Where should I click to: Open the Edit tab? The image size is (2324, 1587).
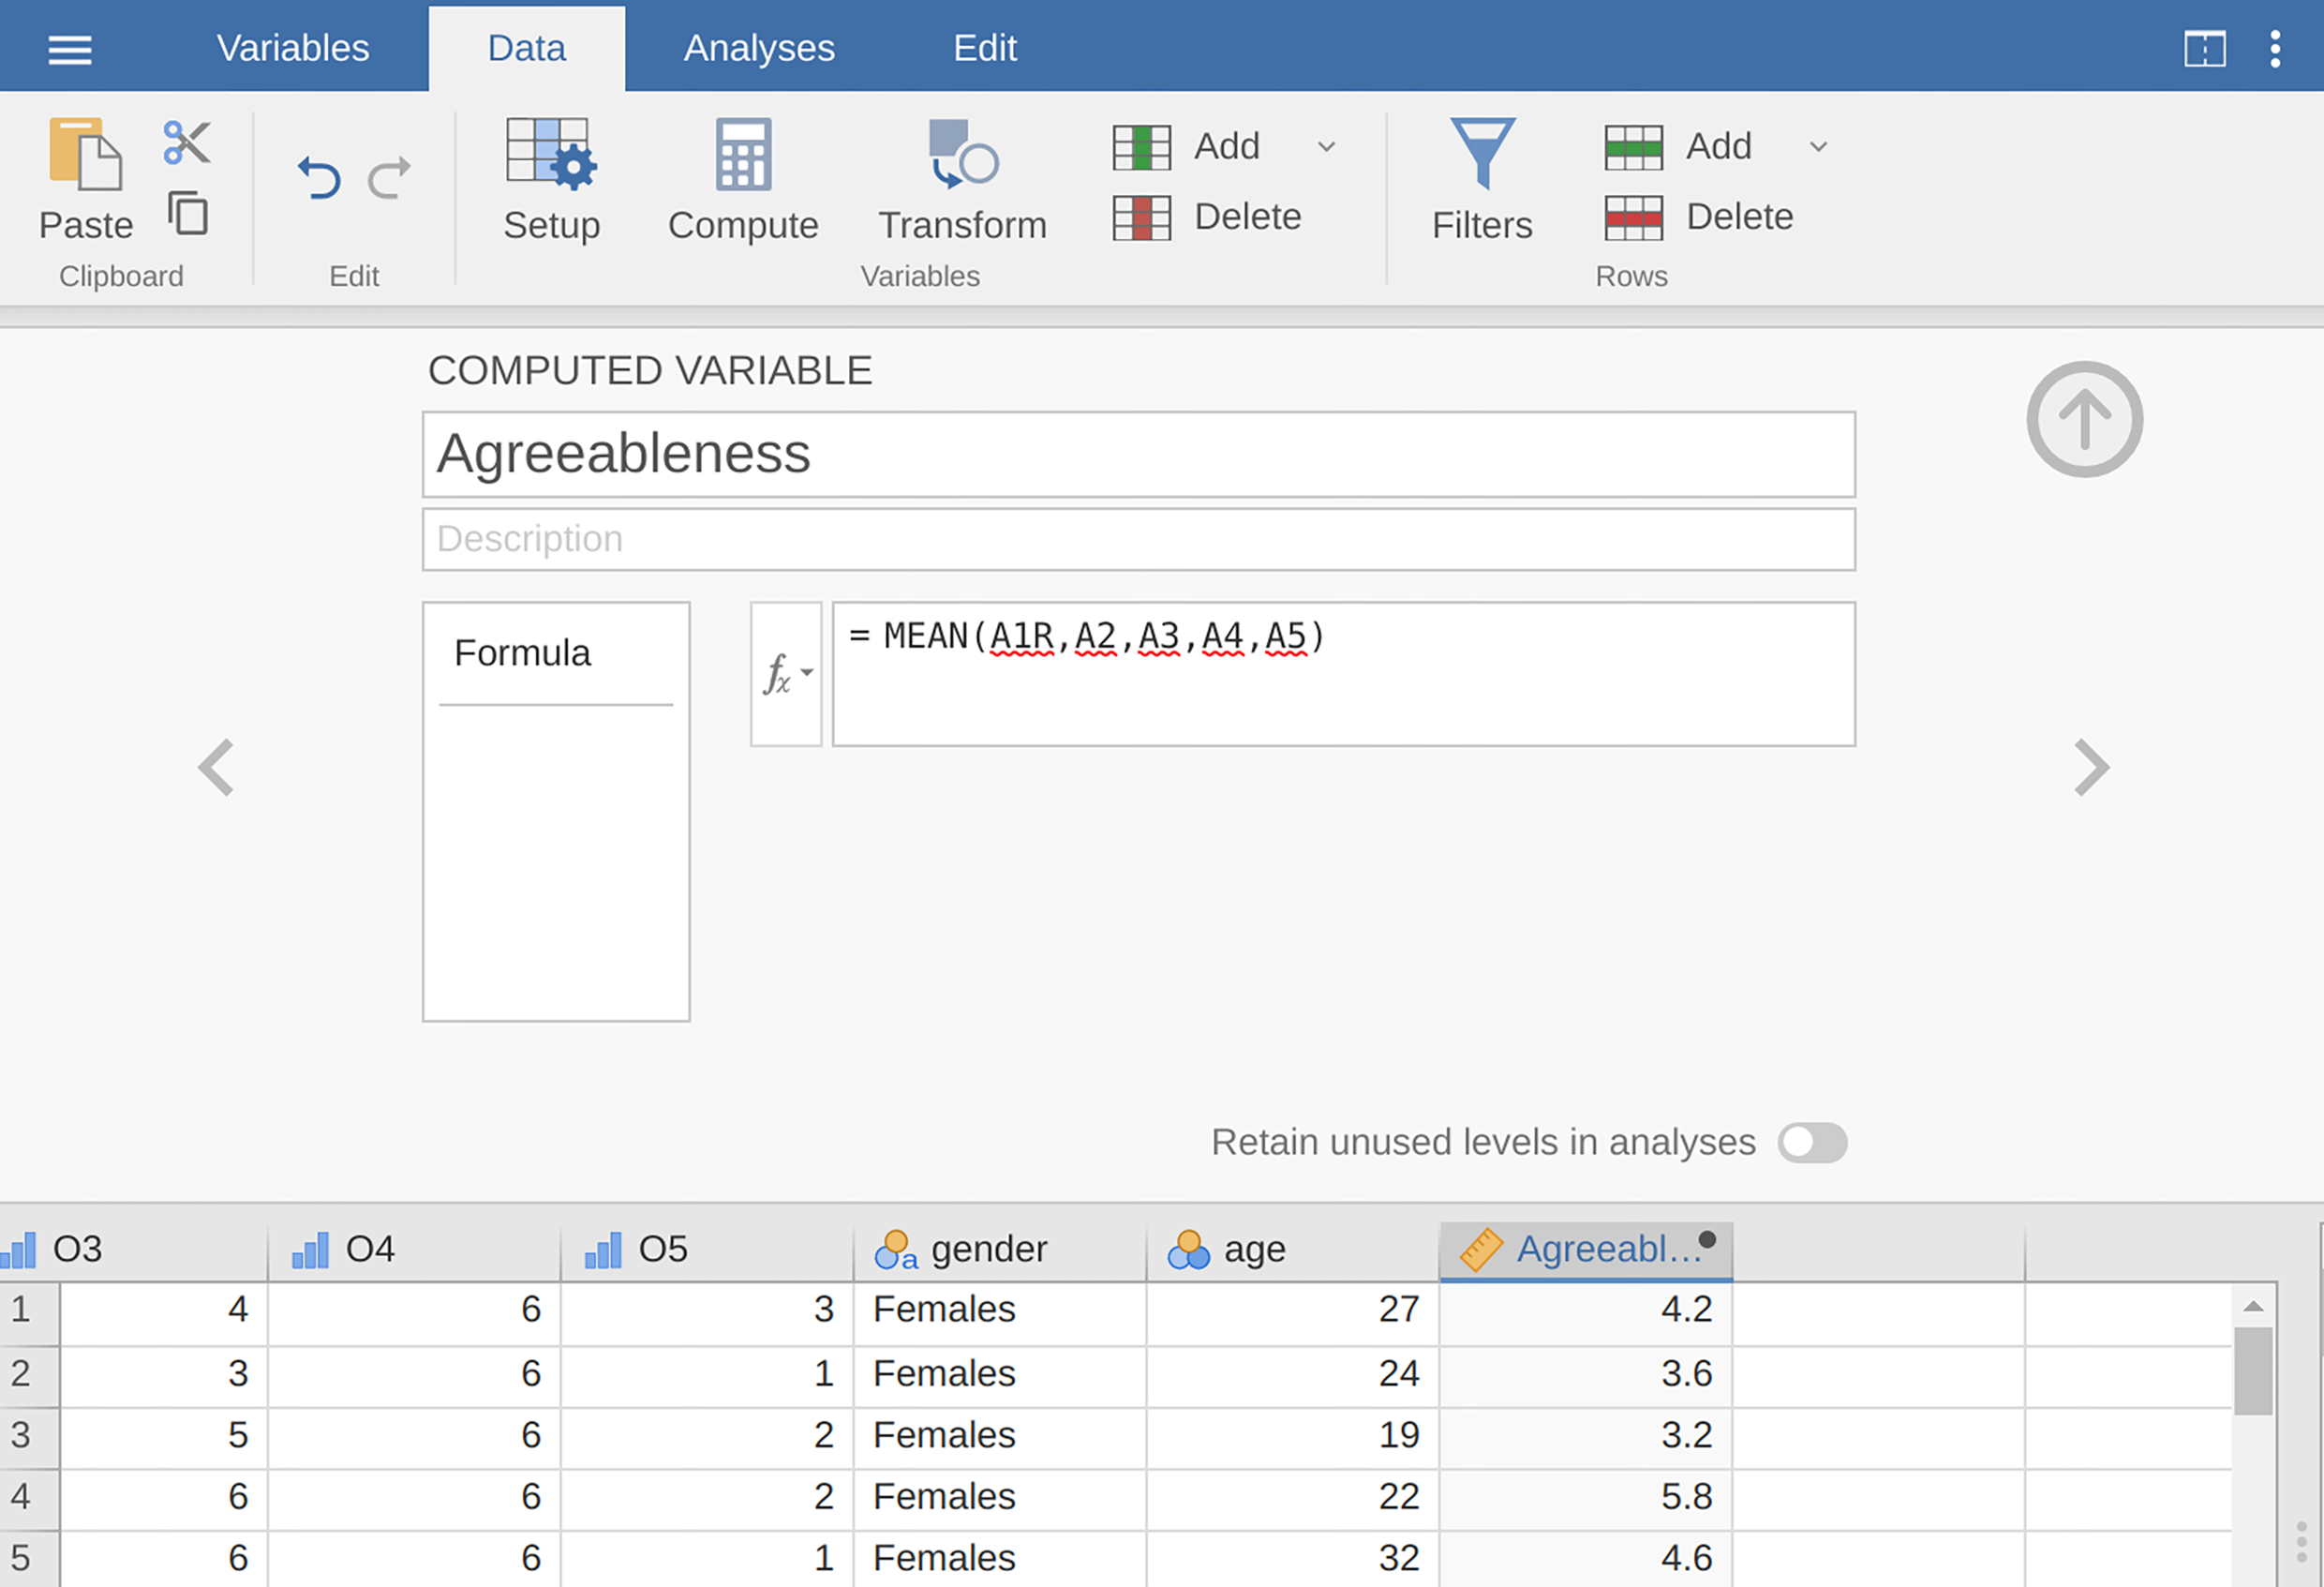click(985, 48)
